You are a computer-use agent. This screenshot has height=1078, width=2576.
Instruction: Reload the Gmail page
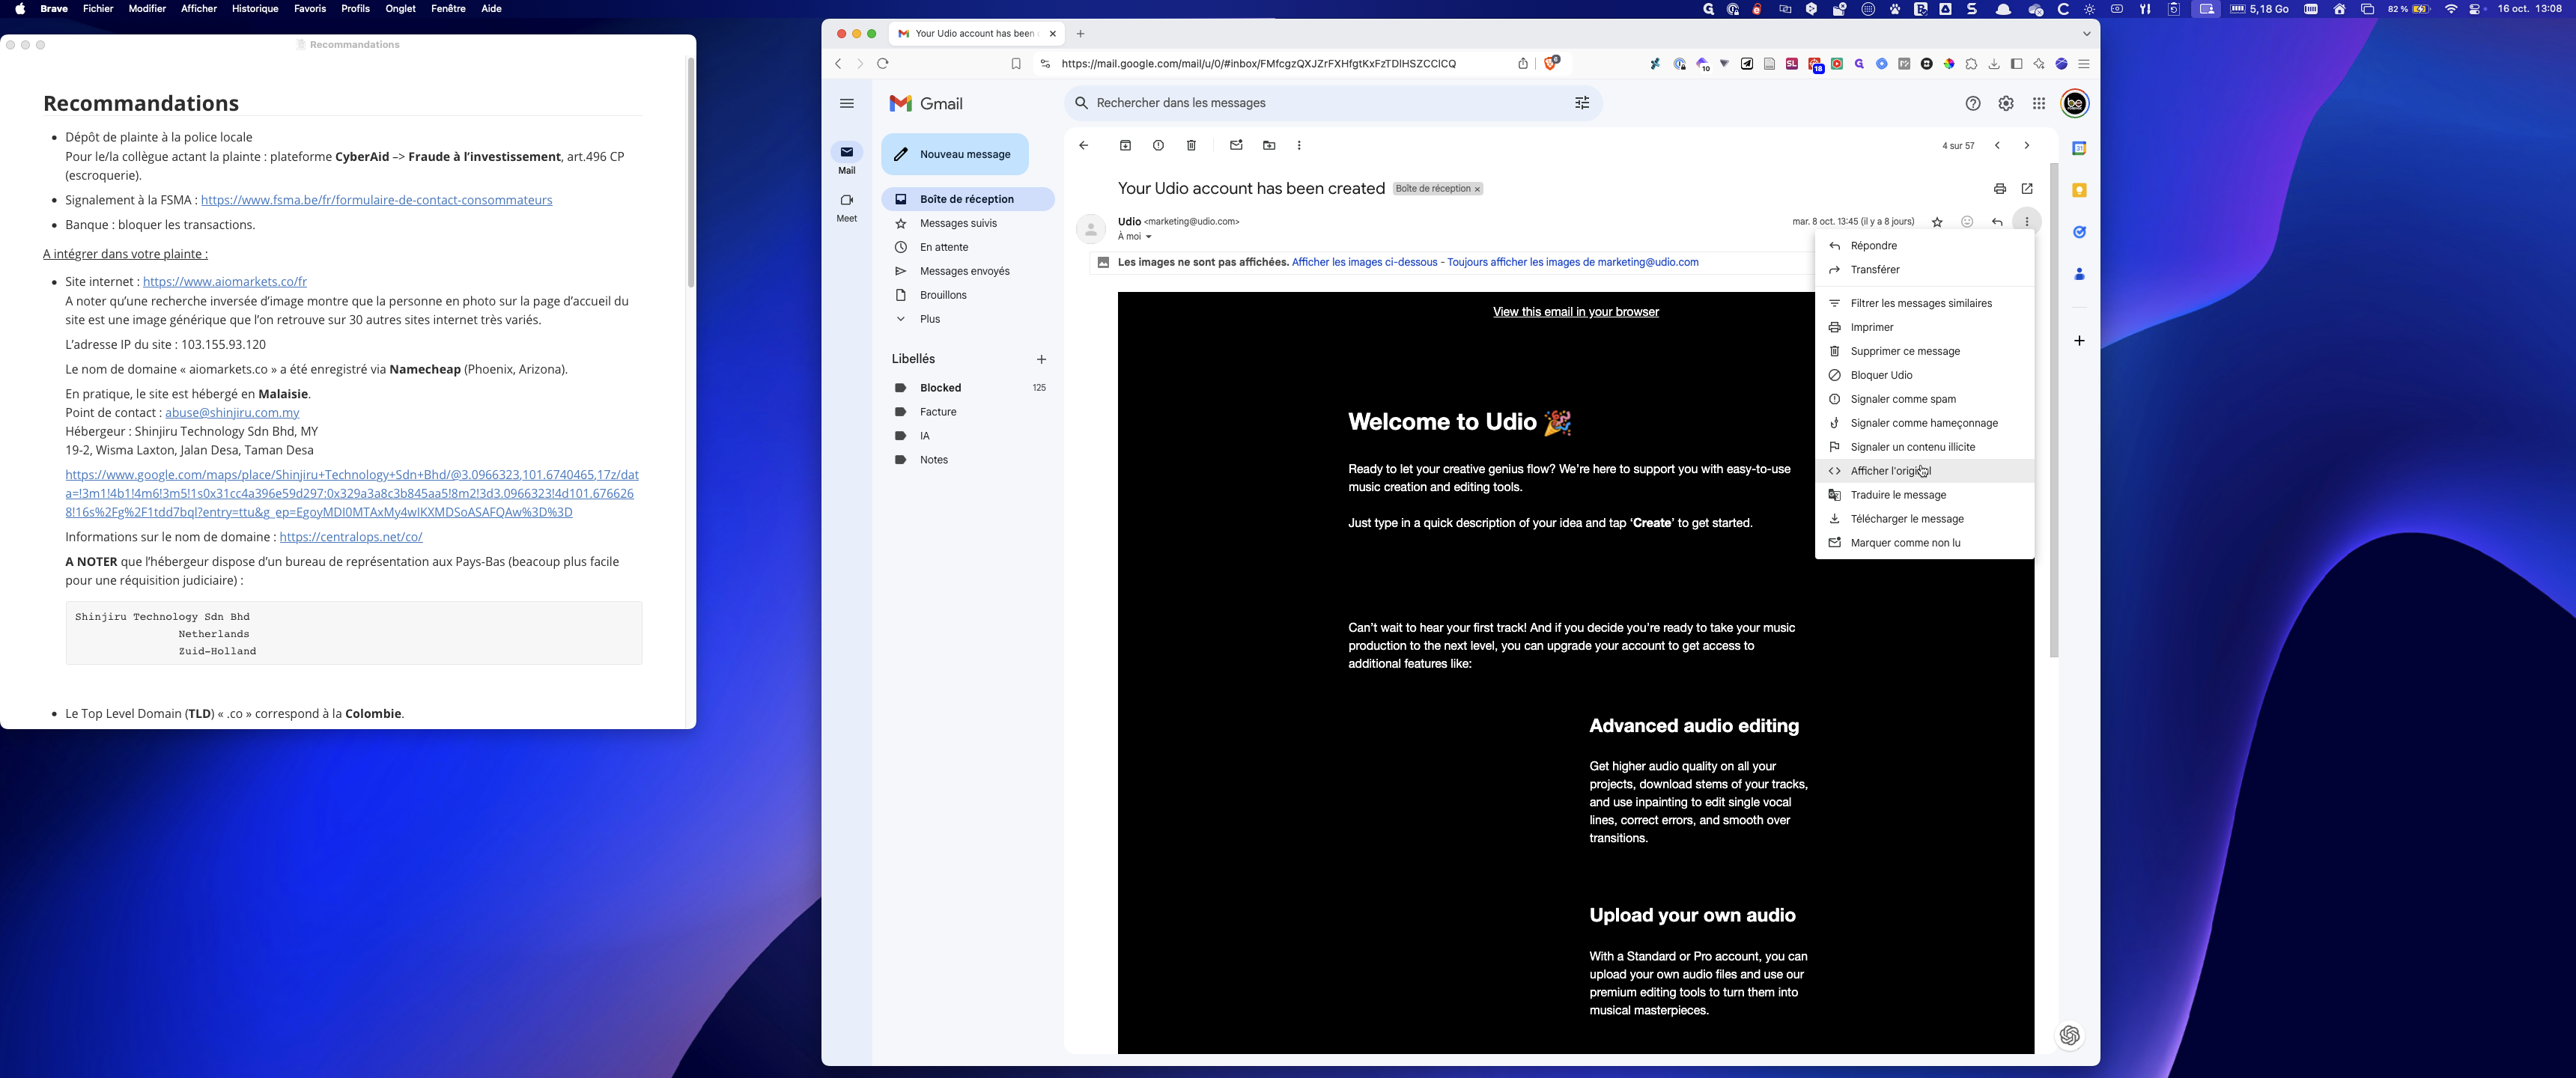click(883, 64)
